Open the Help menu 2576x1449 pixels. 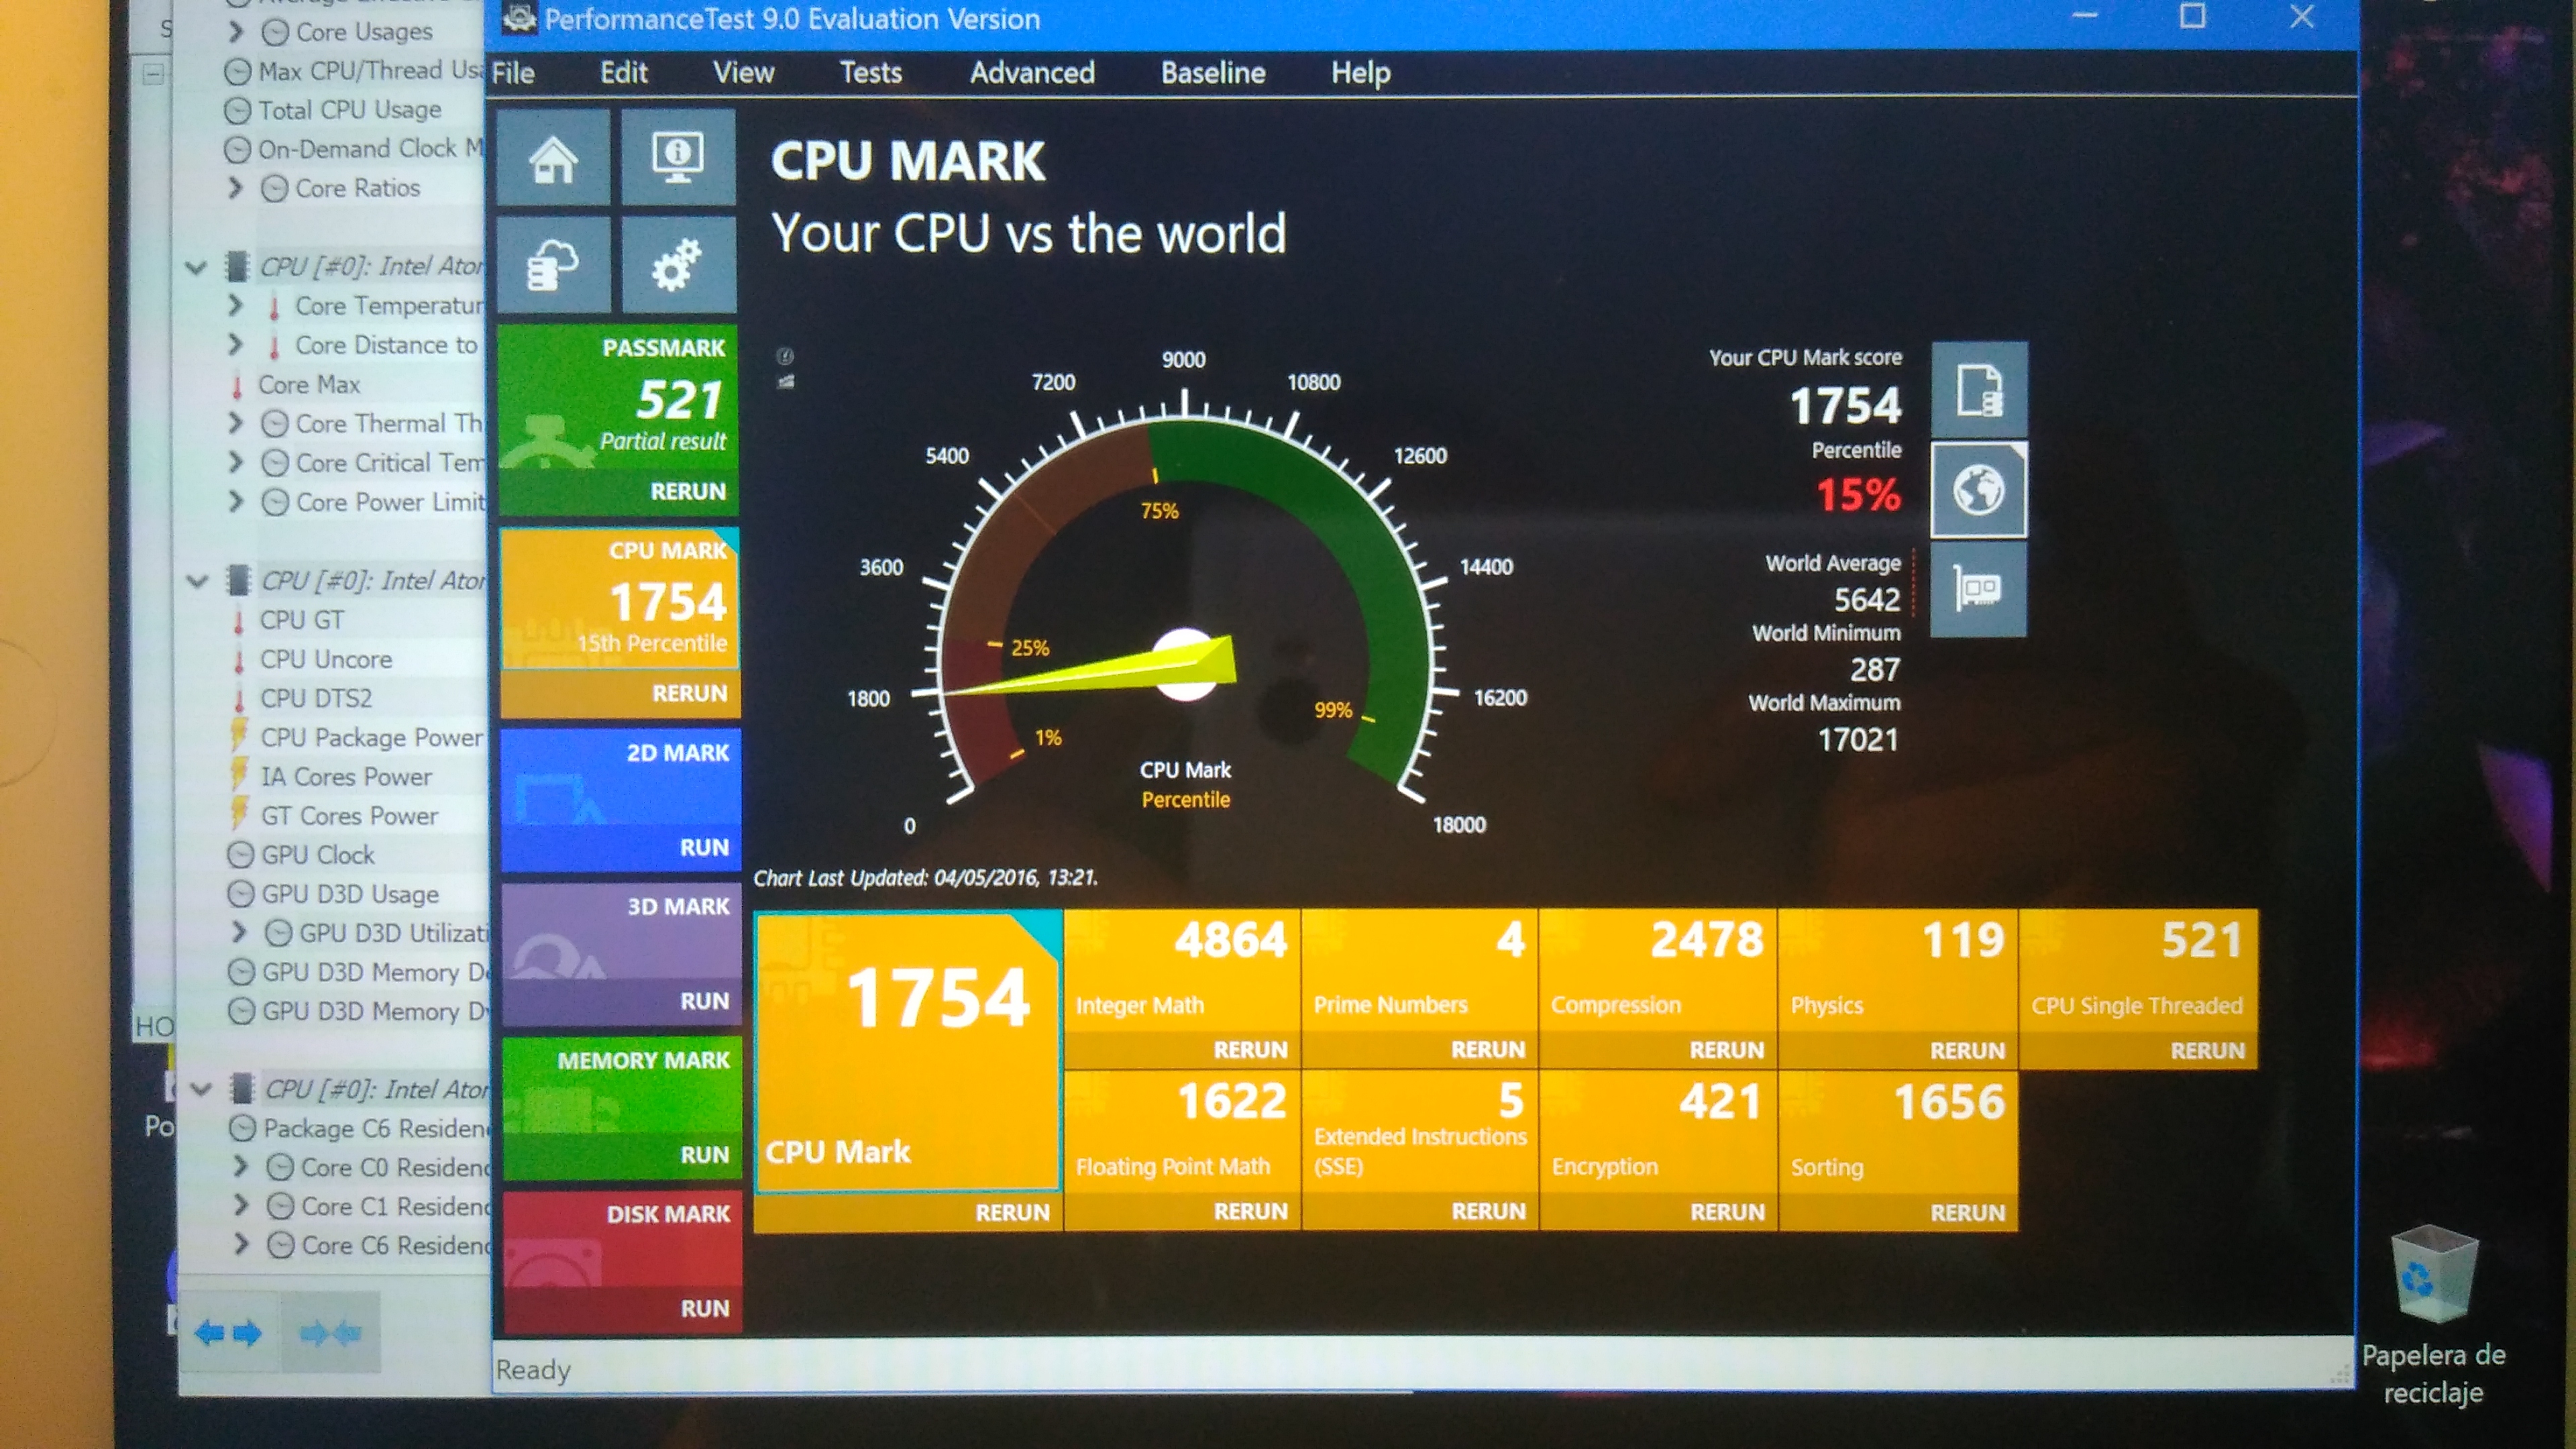click(1360, 73)
